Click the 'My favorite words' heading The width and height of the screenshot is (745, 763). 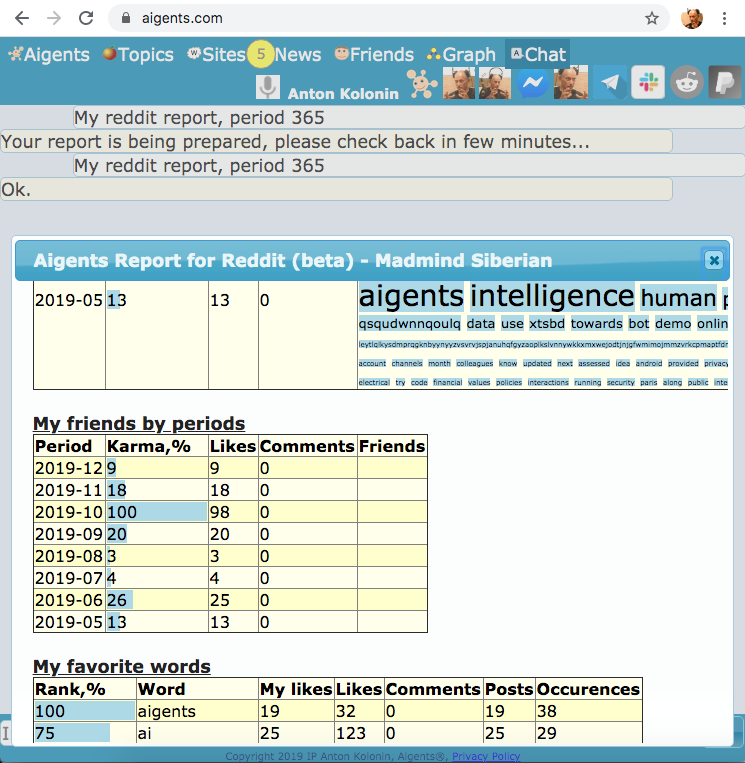(122, 666)
